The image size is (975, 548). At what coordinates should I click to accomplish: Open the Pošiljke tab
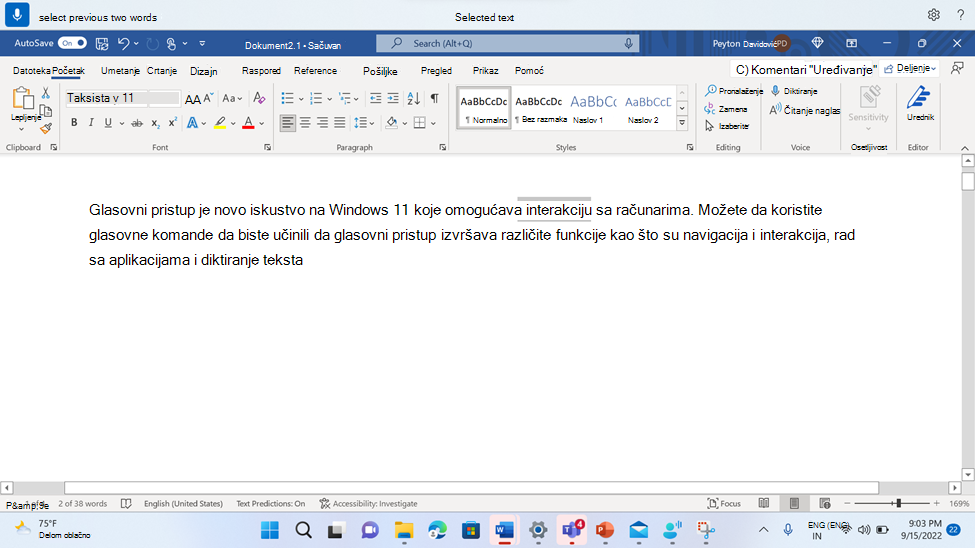pos(380,72)
